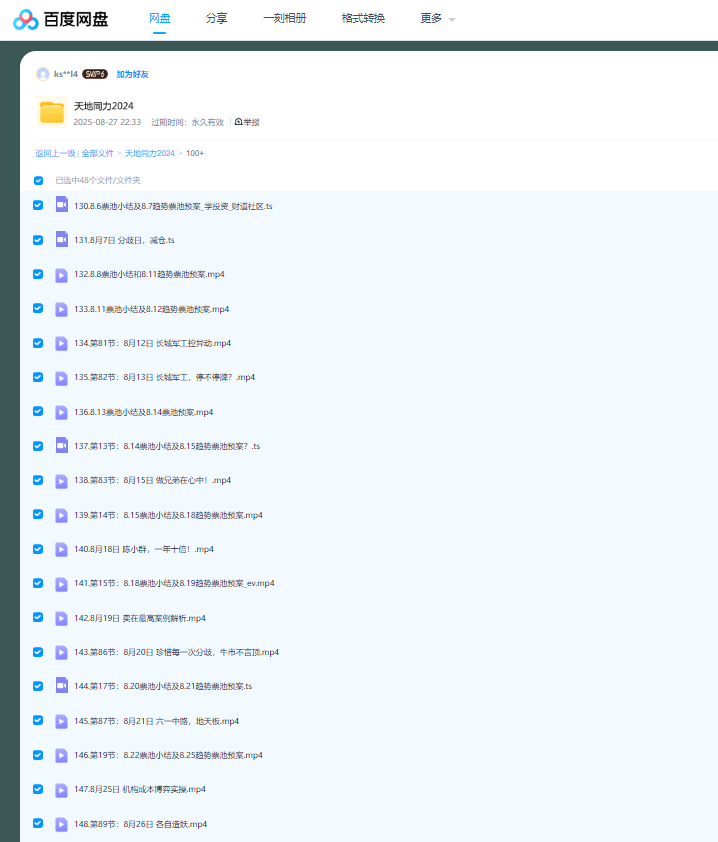
Task: Switch to the 分享 tab
Action: 216,19
